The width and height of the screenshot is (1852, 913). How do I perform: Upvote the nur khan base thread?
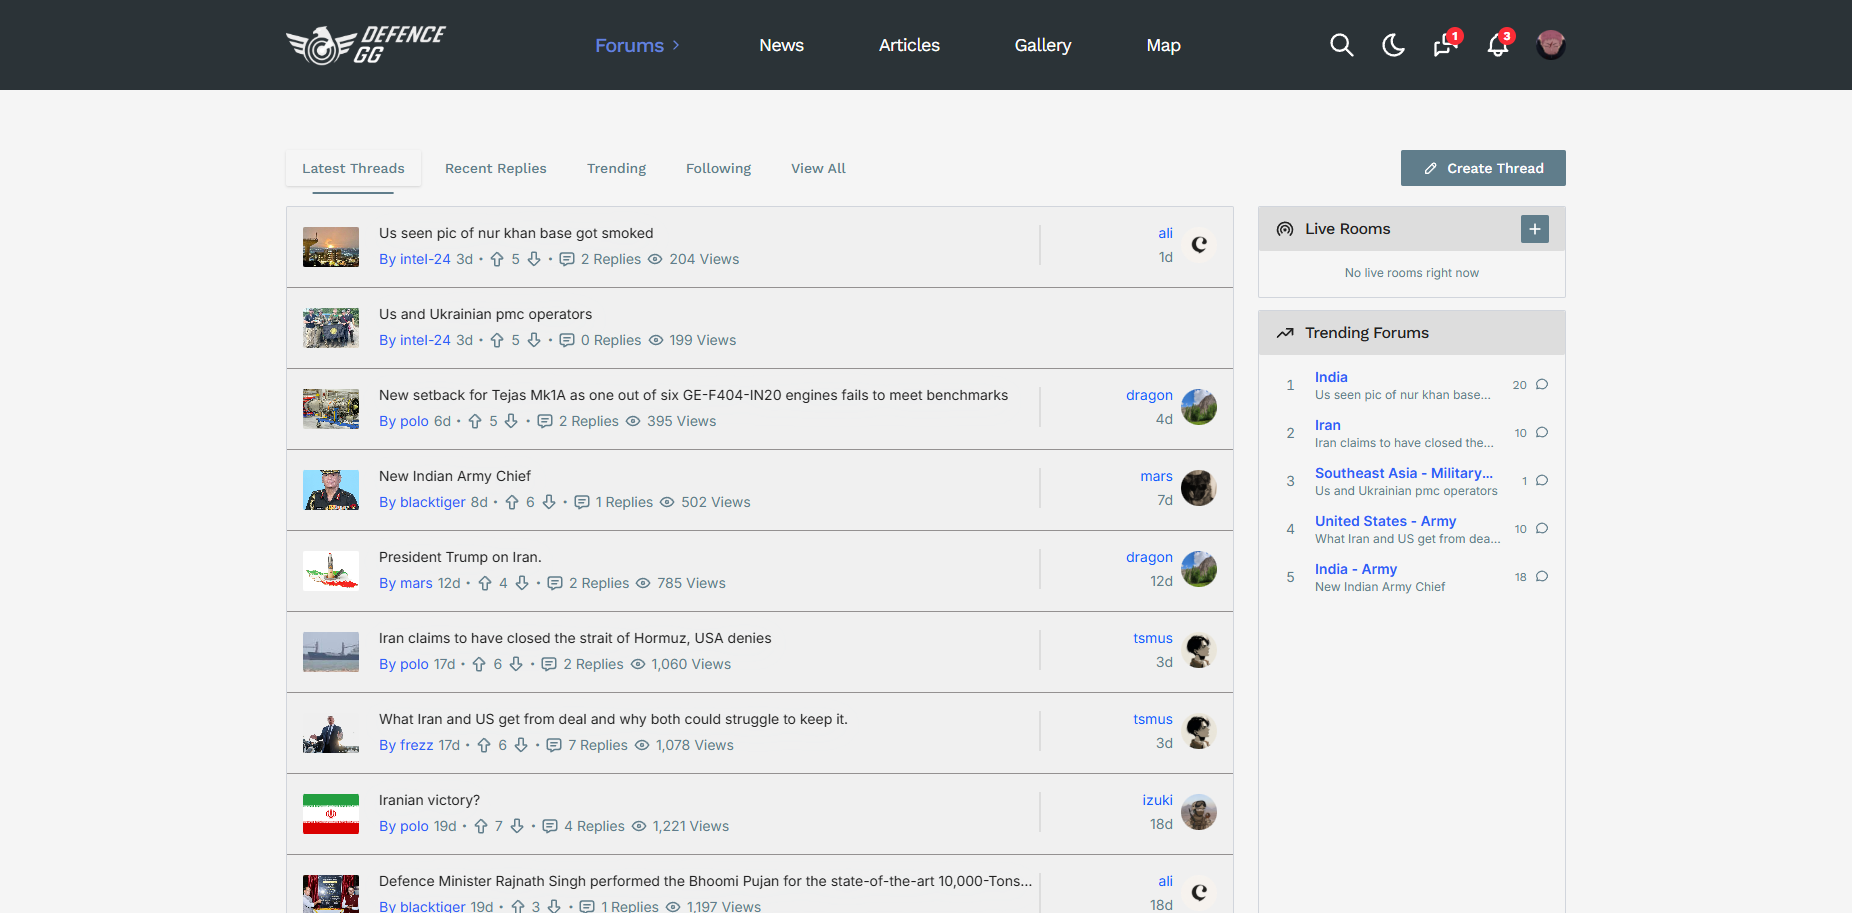497,259
